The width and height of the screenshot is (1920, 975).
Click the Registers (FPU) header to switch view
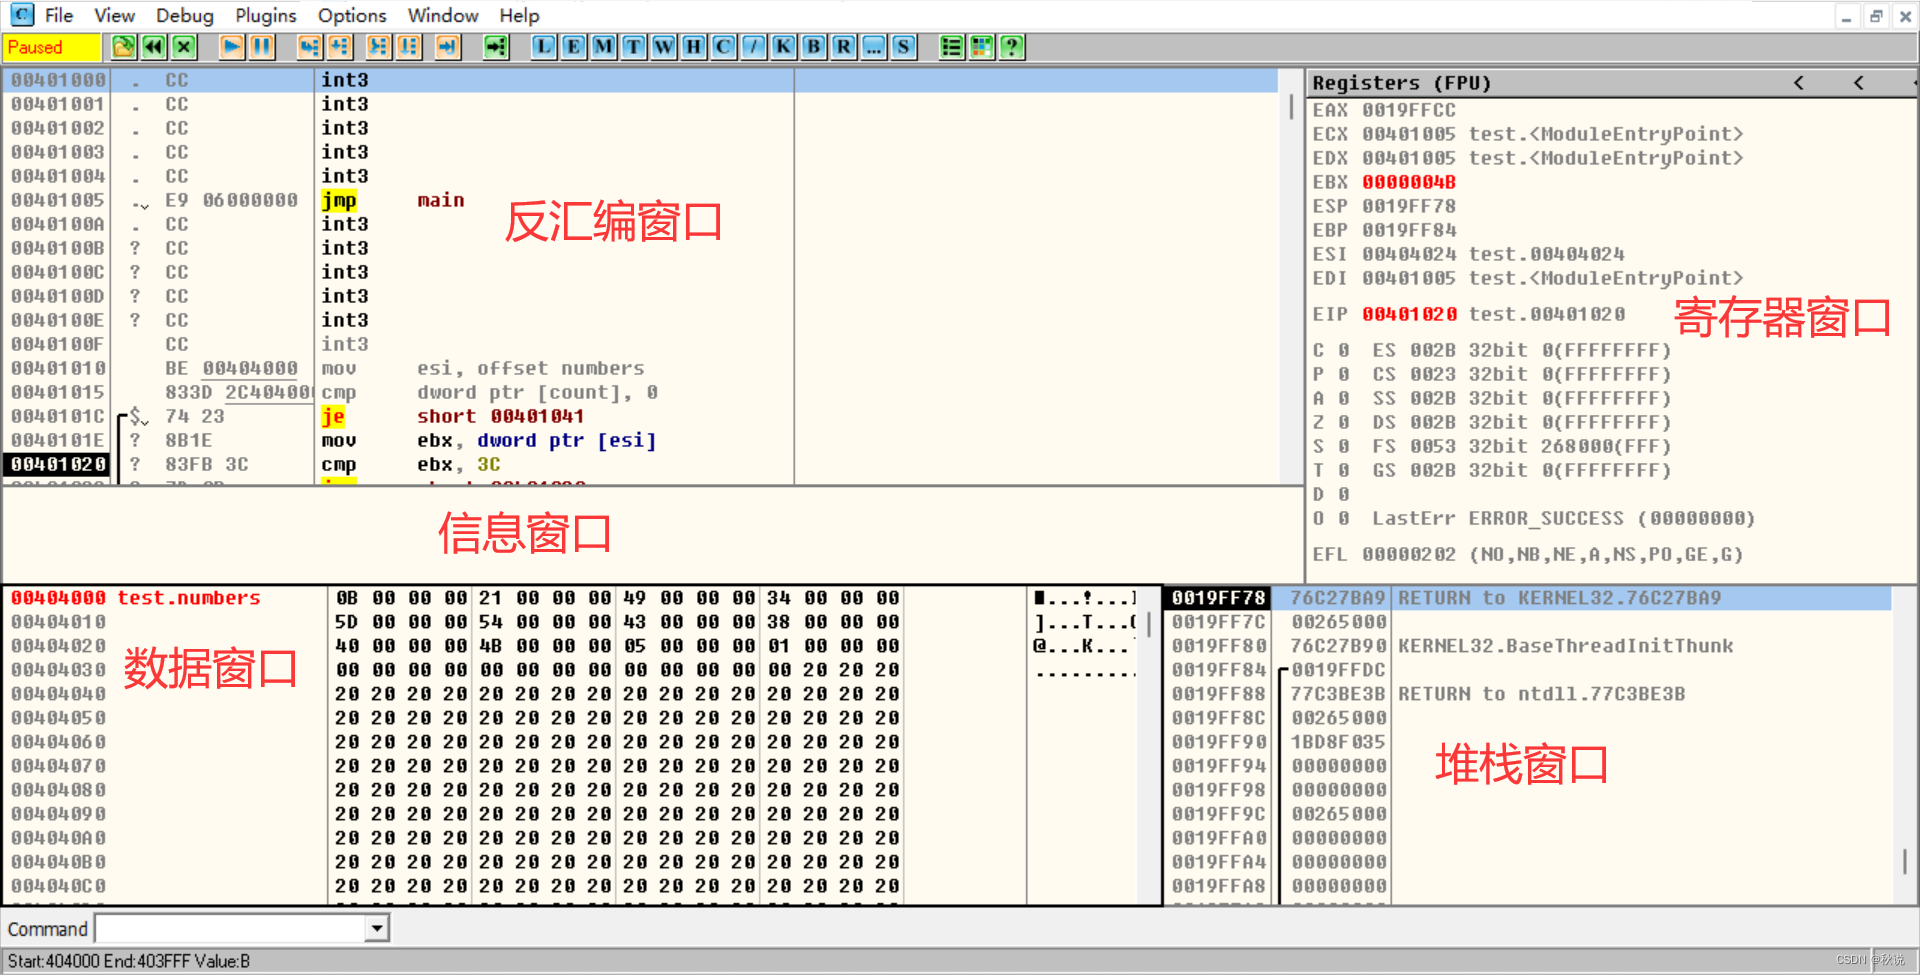1401,83
